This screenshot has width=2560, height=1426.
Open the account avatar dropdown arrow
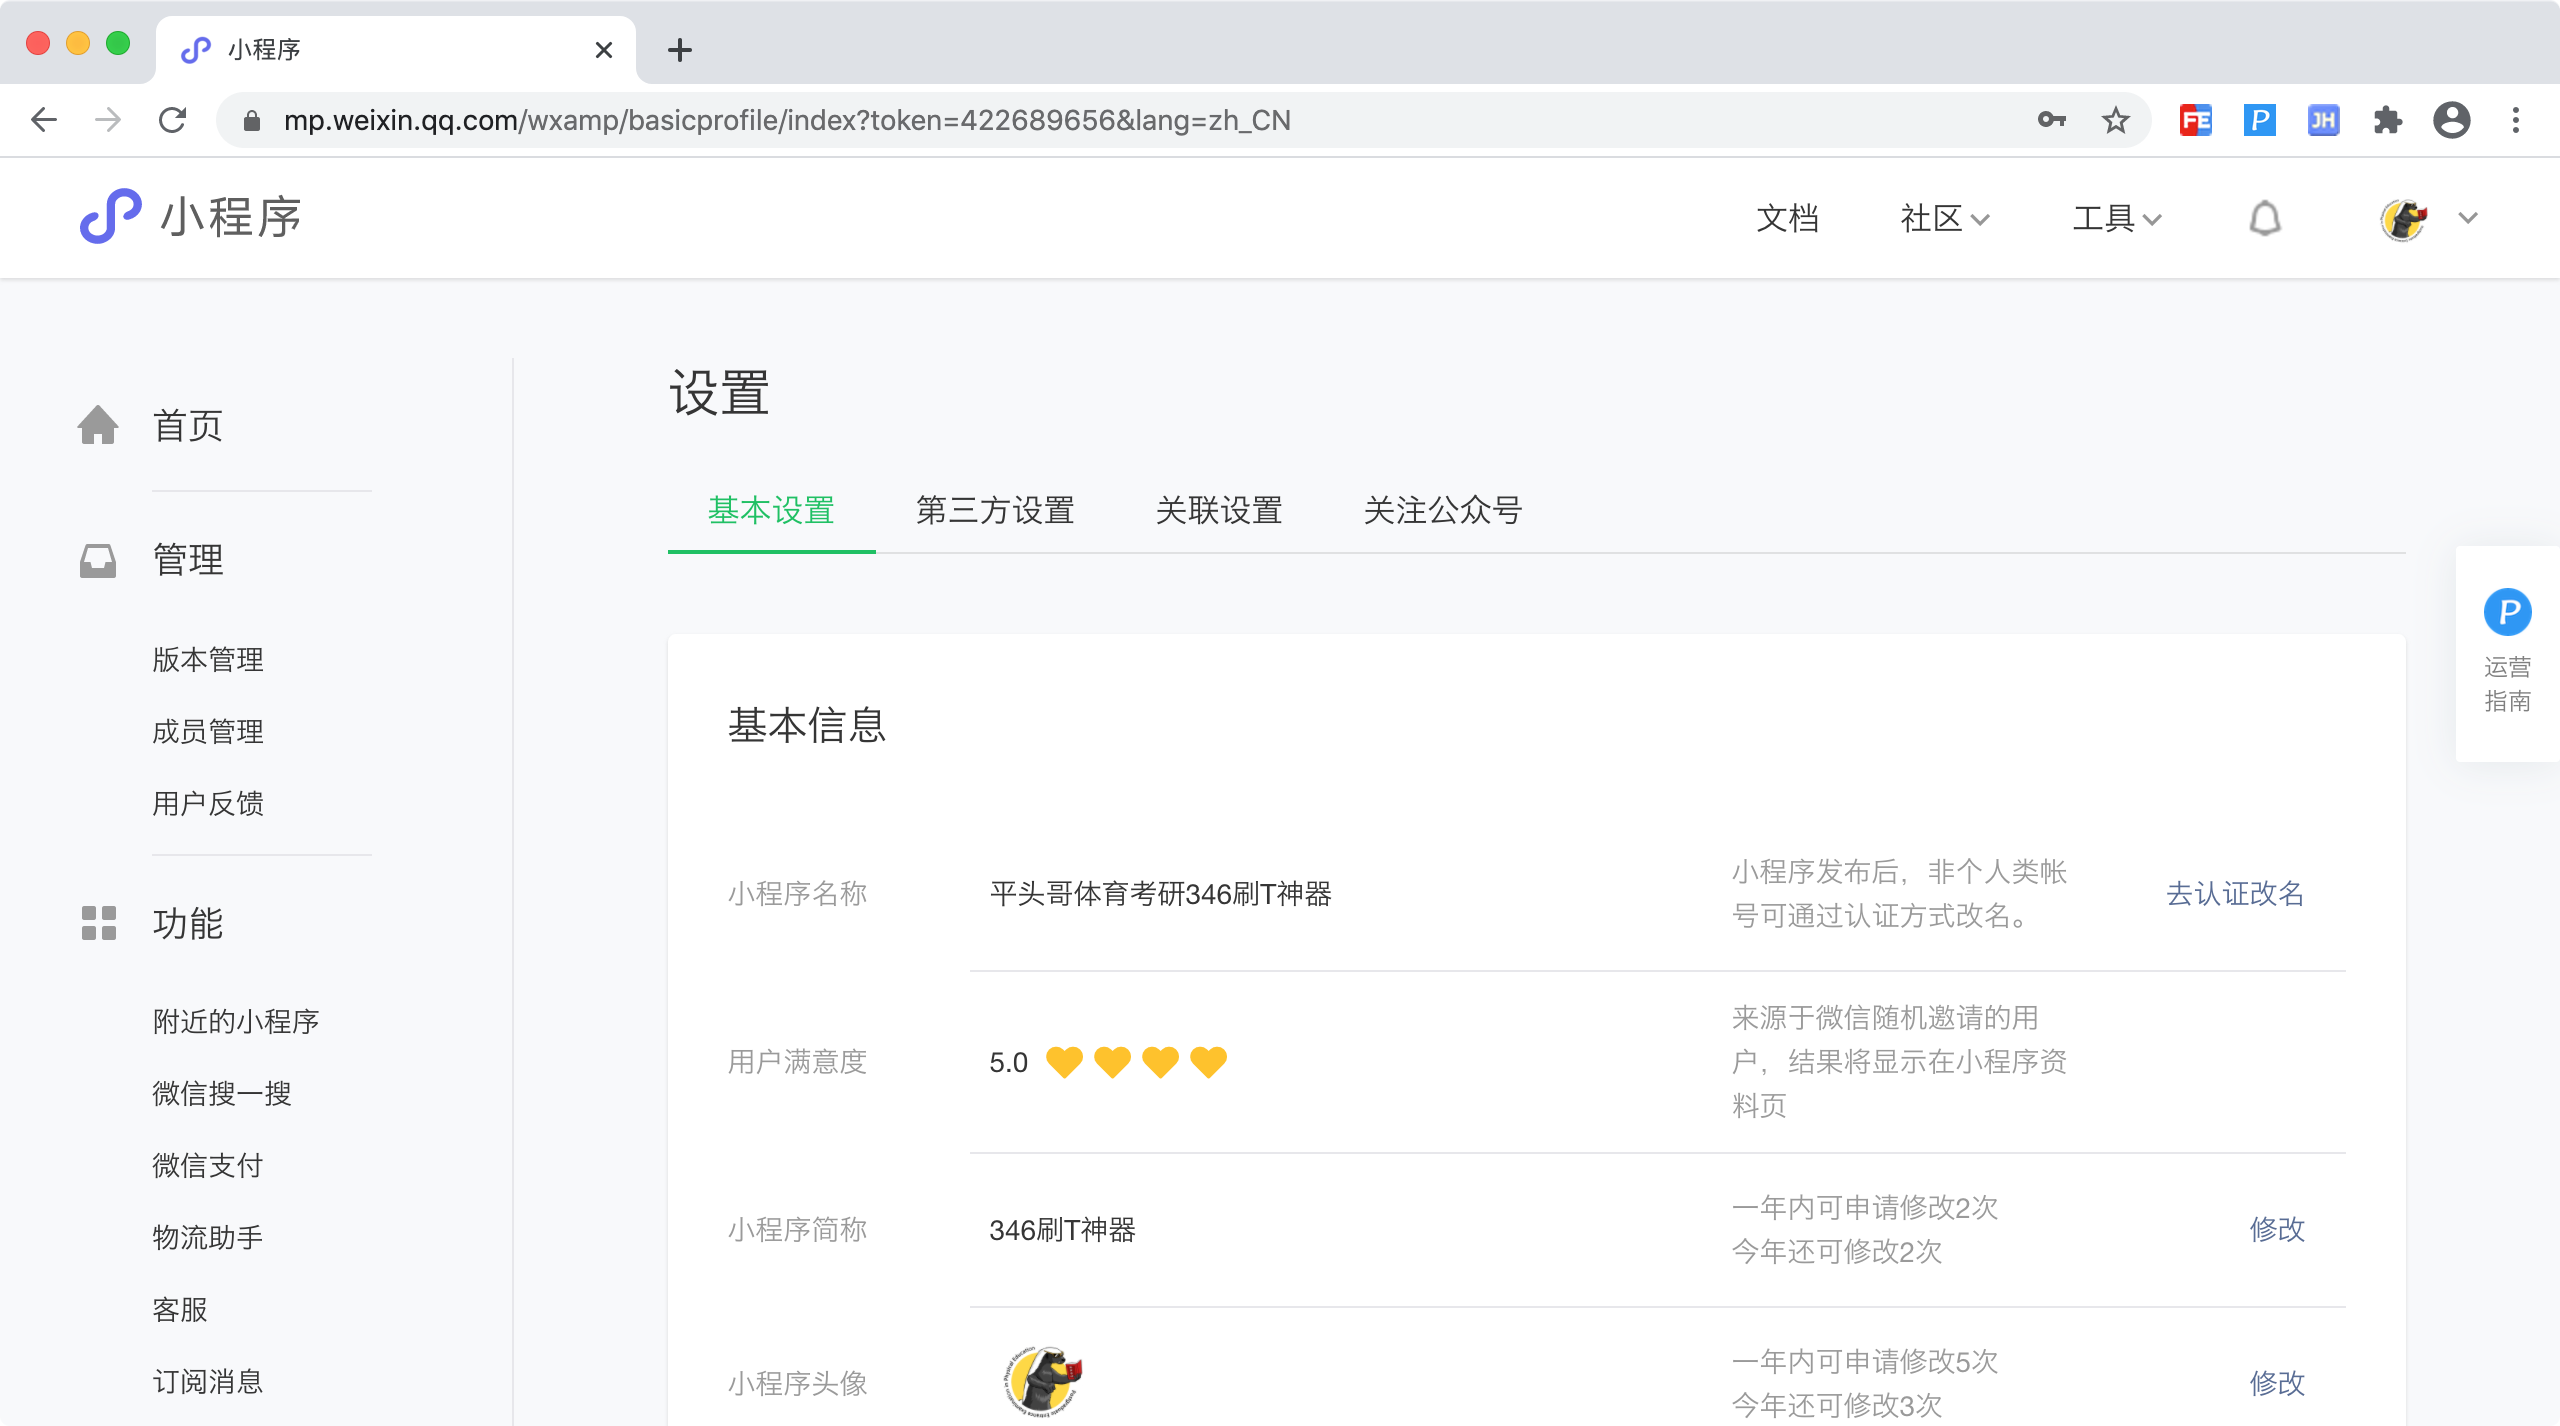(x=2468, y=218)
